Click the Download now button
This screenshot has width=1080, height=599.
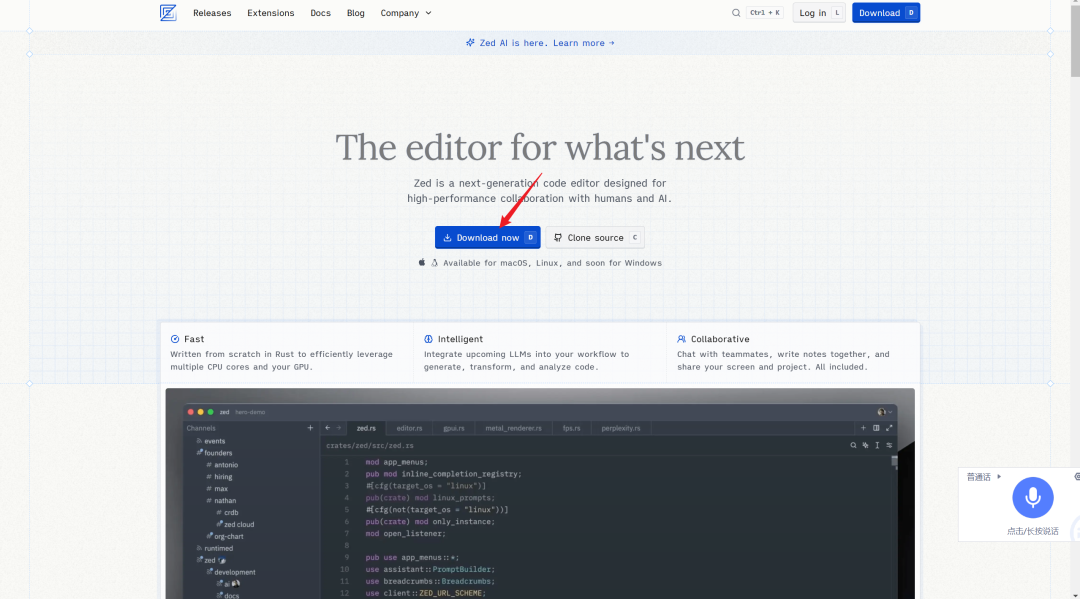[x=488, y=238]
